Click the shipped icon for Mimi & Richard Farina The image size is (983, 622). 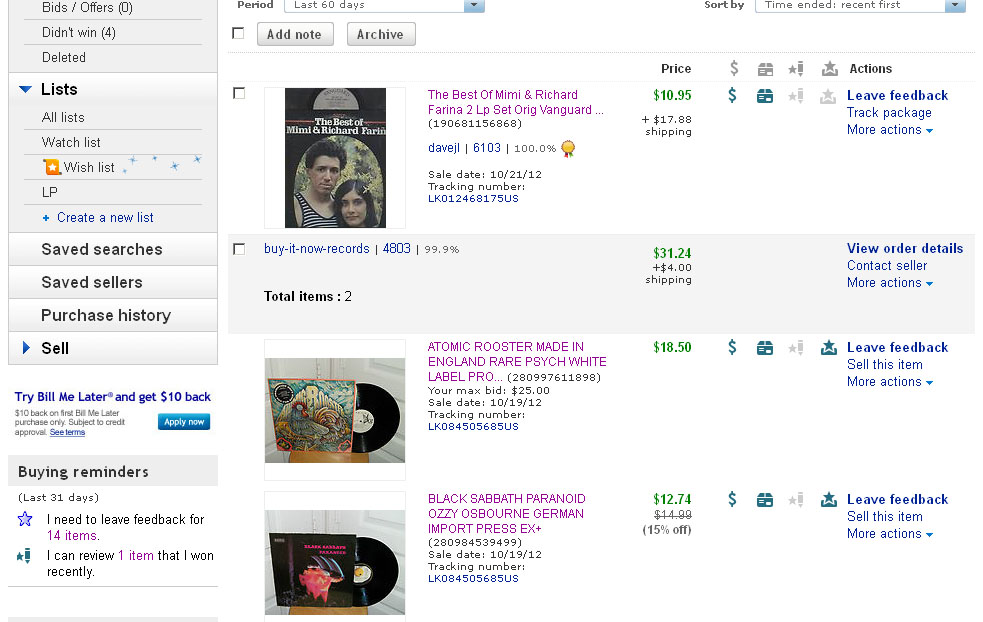coord(765,96)
